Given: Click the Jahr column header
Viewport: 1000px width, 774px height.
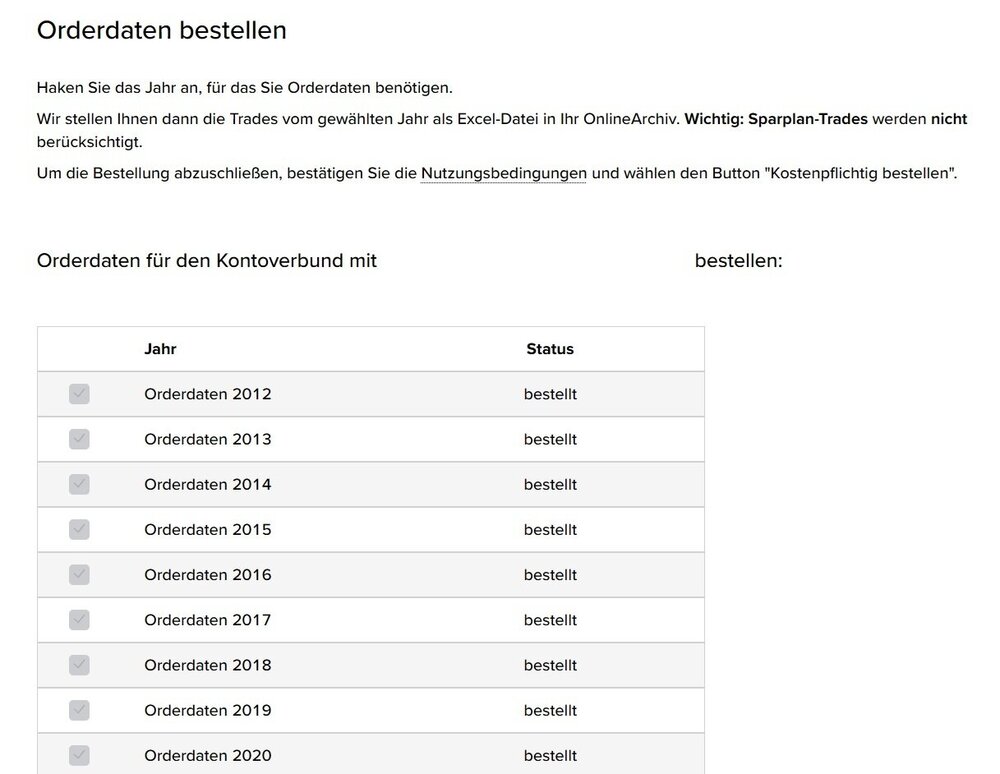Looking at the screenshot, I should point(160,349).
